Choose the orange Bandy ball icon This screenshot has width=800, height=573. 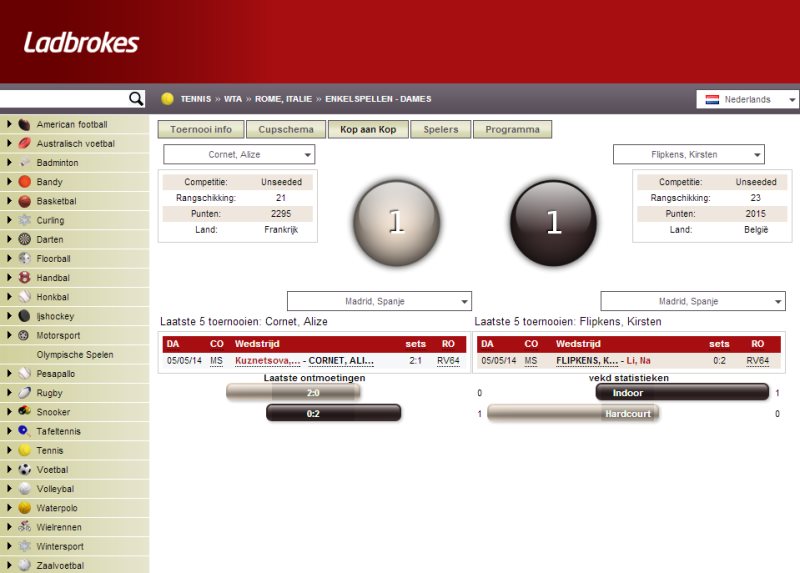24,182
